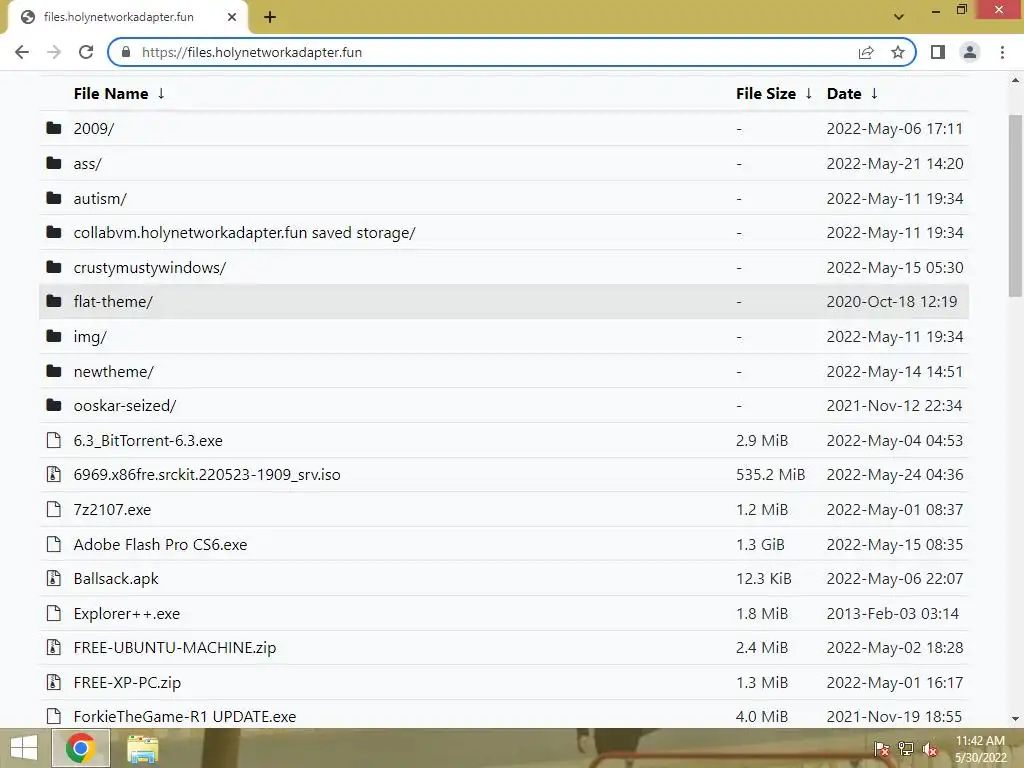Open the Windows Start button
The image size is (1024, 768).
(24, 748)
